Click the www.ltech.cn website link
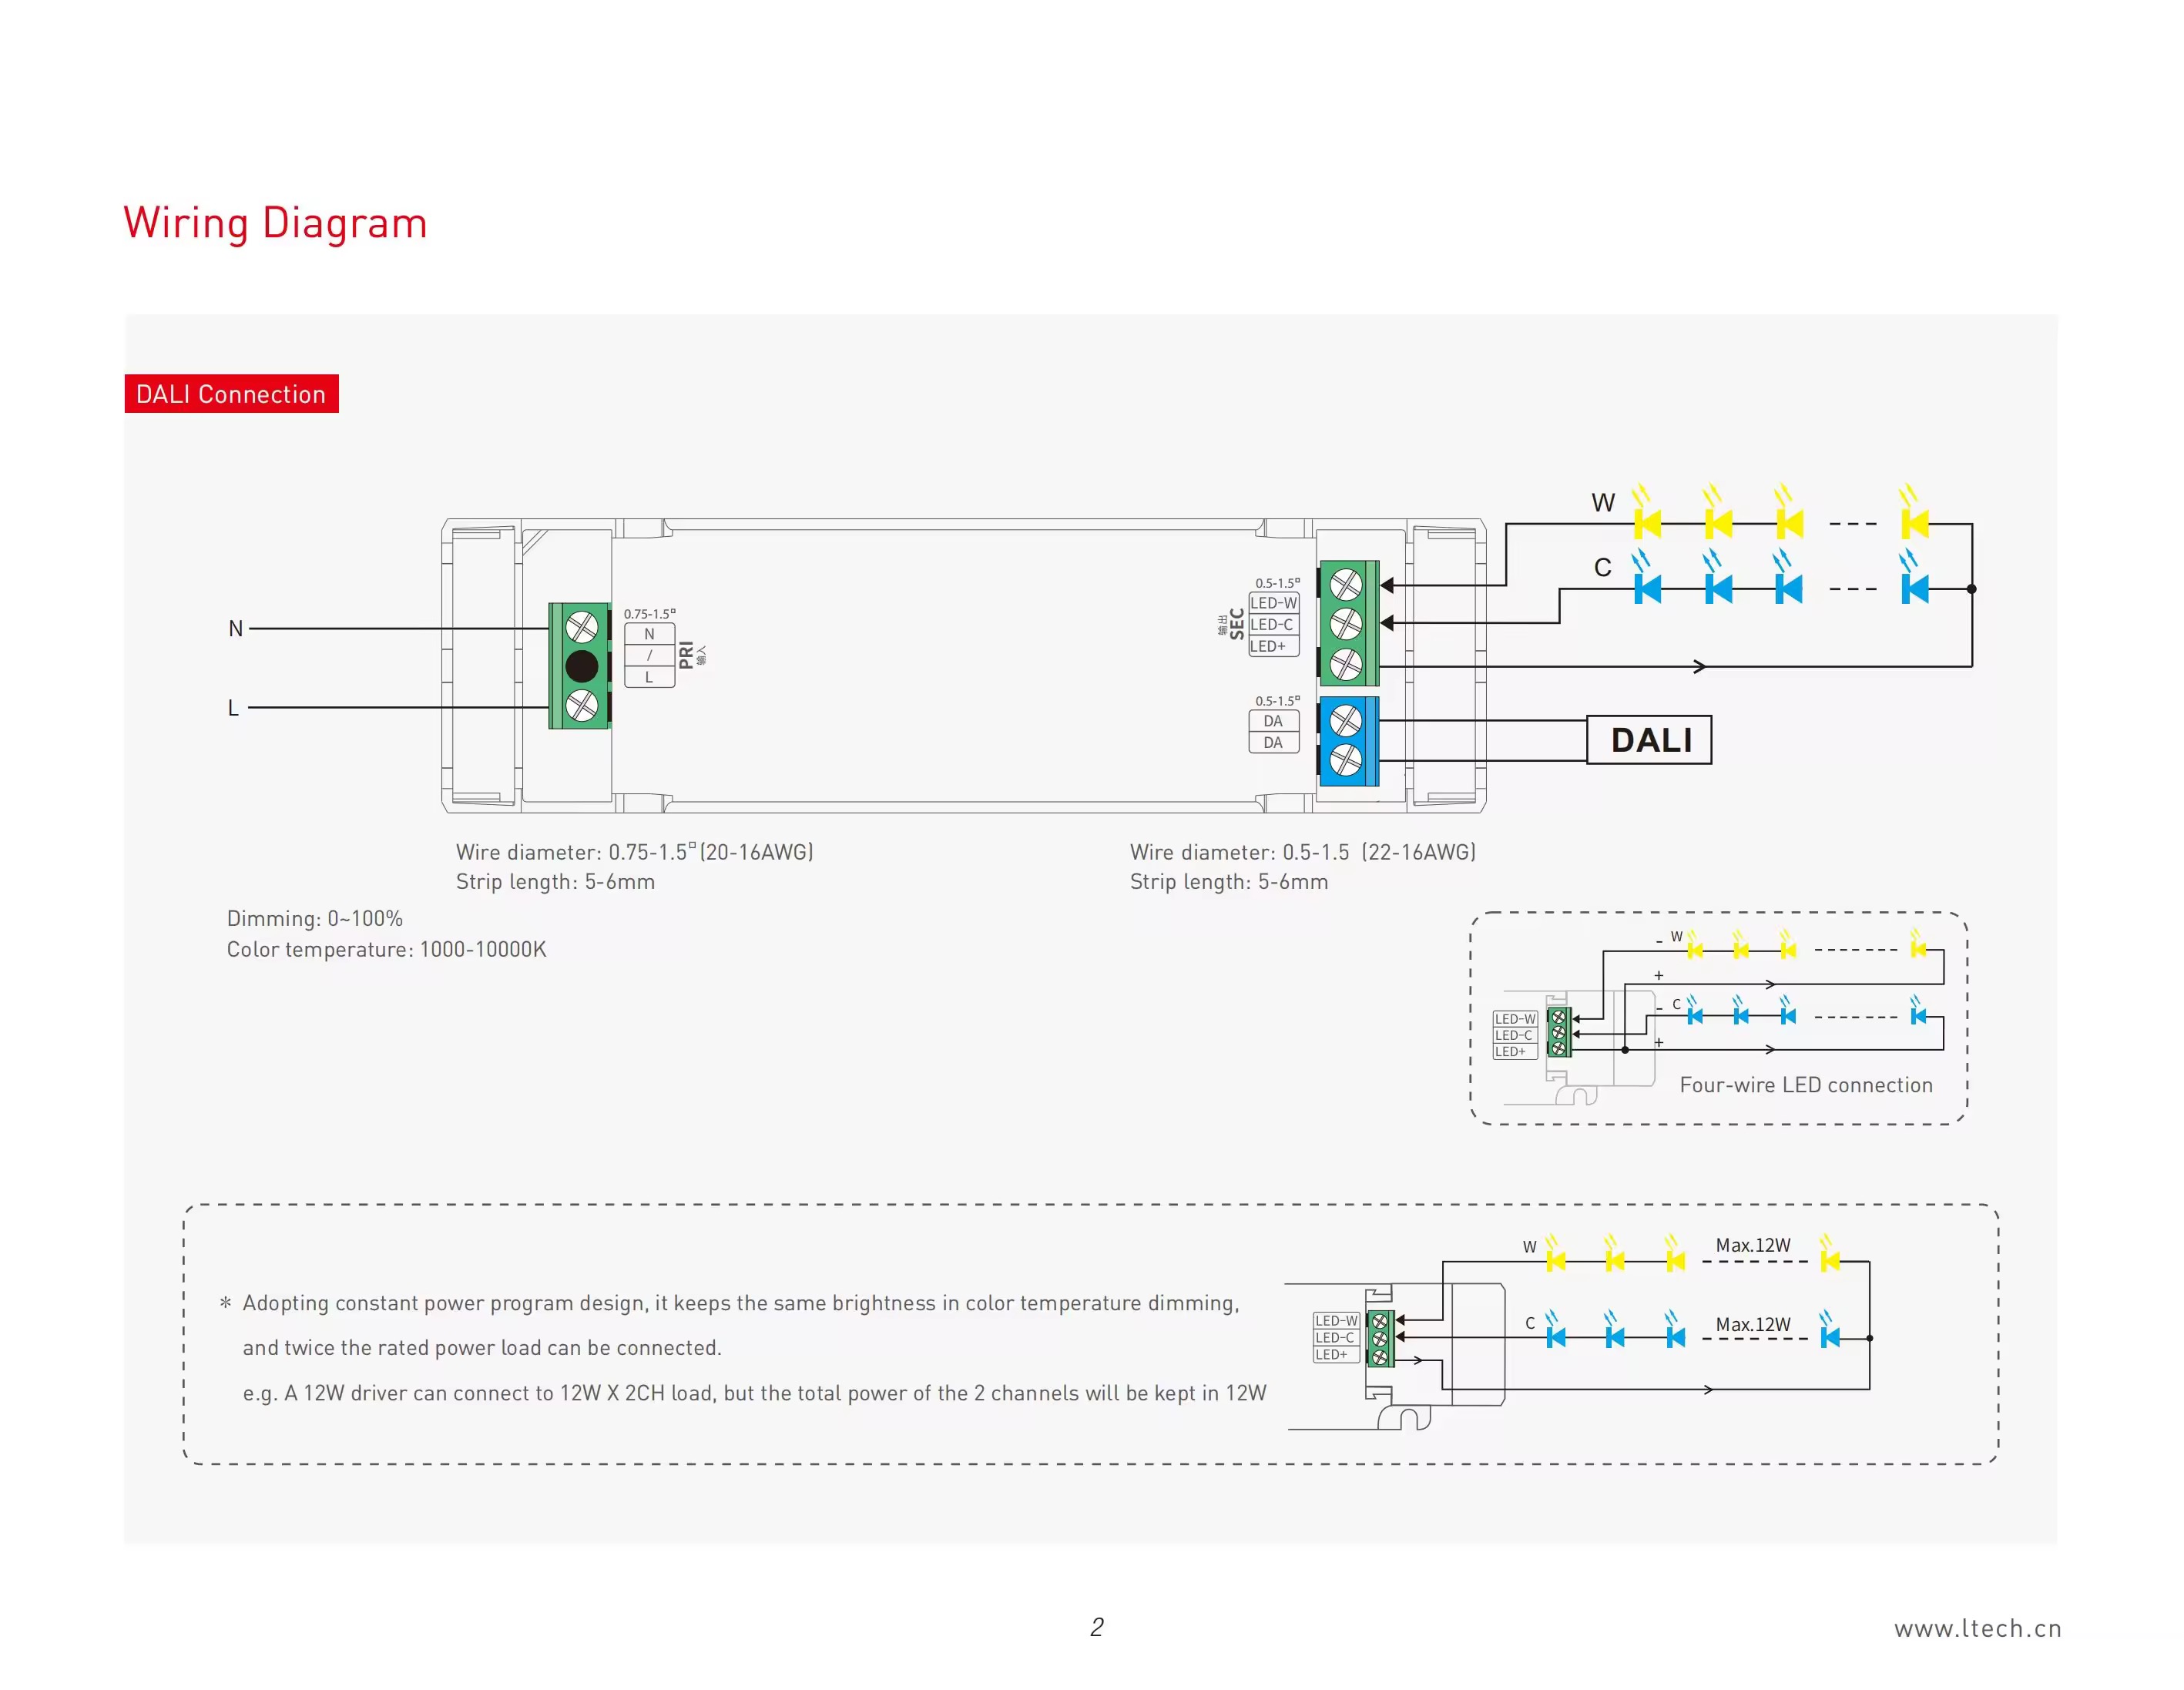This screenshot has width=2184, height=1690. click(x=1977, y=1628)
